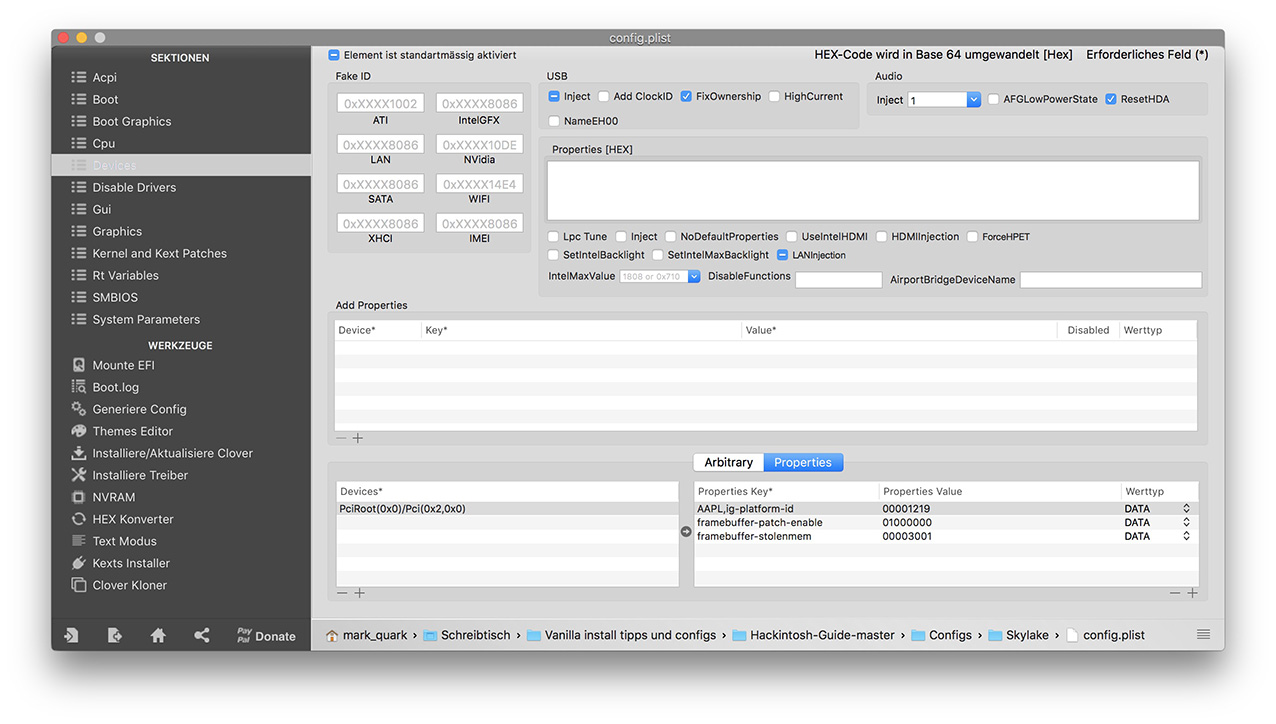The image size is (1276, 724).
Task: Open the NVRAM tool icon
Action: click(79, 497)
